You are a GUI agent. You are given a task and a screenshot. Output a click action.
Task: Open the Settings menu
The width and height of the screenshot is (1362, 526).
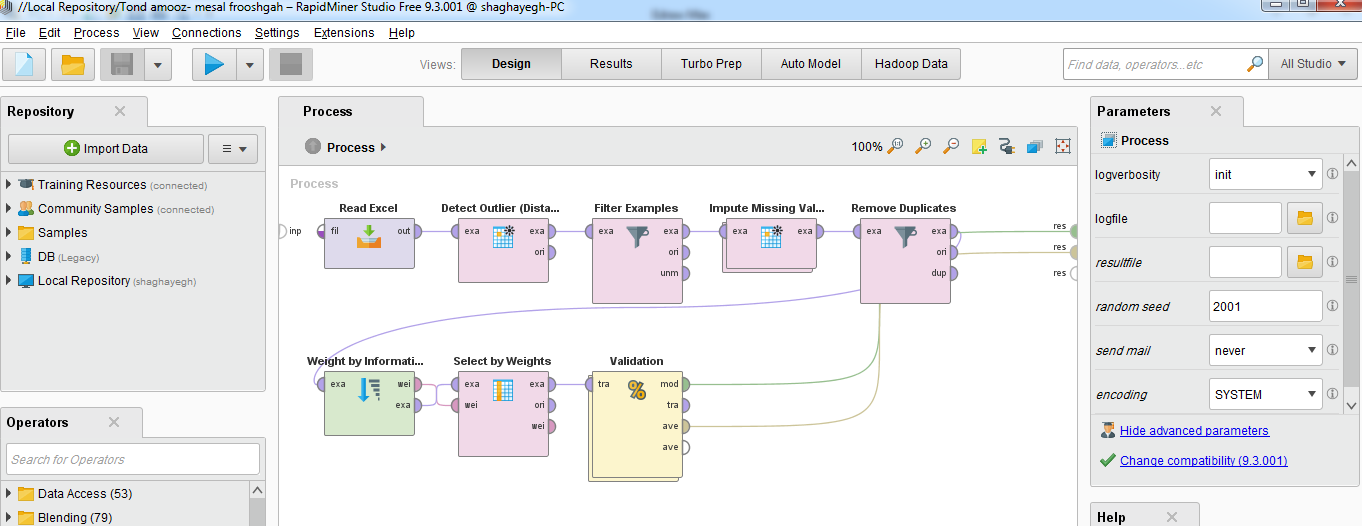[x=277, y=33]
